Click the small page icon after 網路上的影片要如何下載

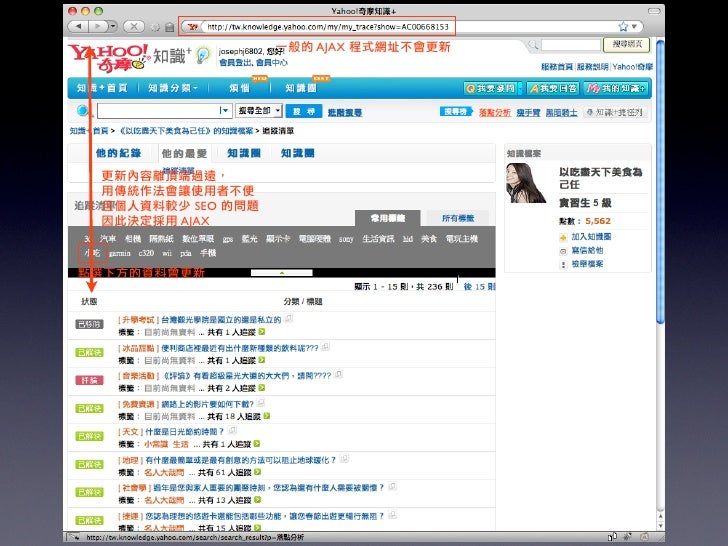click(260, 403)
